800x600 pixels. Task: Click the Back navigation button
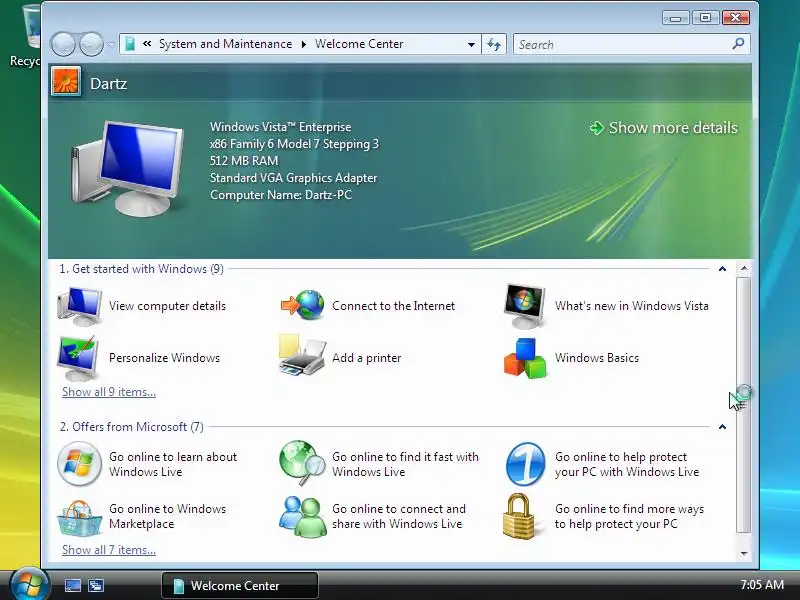click(63, 44)
